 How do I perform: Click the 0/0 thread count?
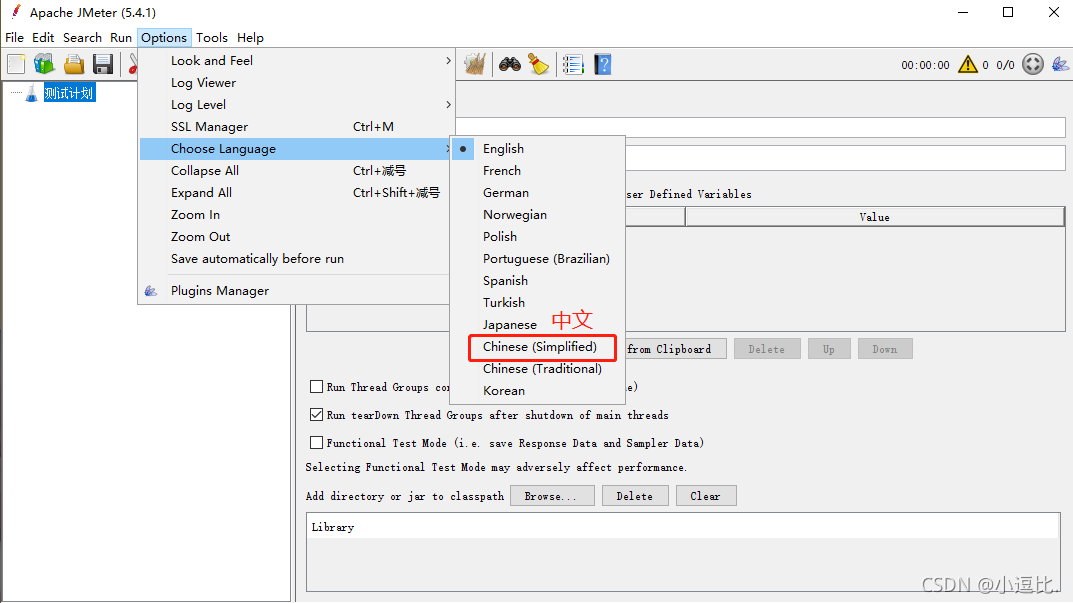click(x=1005, y=65)
